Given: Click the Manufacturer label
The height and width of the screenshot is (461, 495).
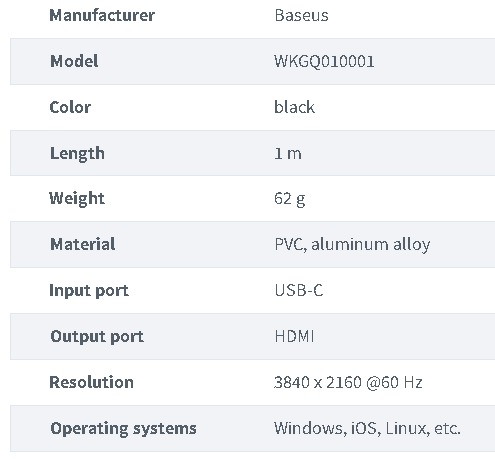Looking at the screenshot, I should click(x=102, y=15).
